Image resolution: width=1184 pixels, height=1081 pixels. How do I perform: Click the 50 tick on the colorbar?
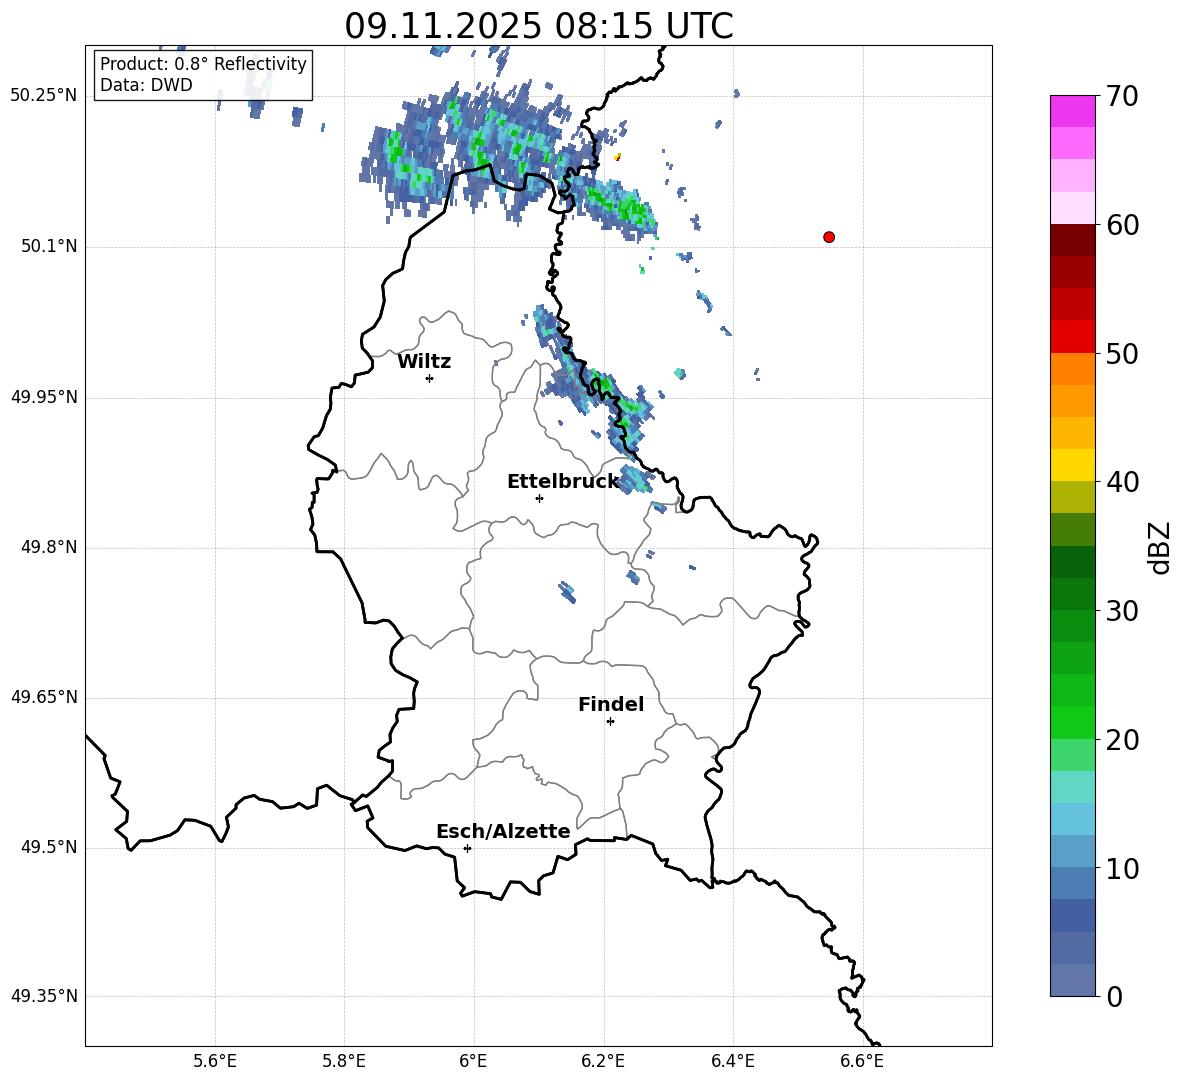1122,353
